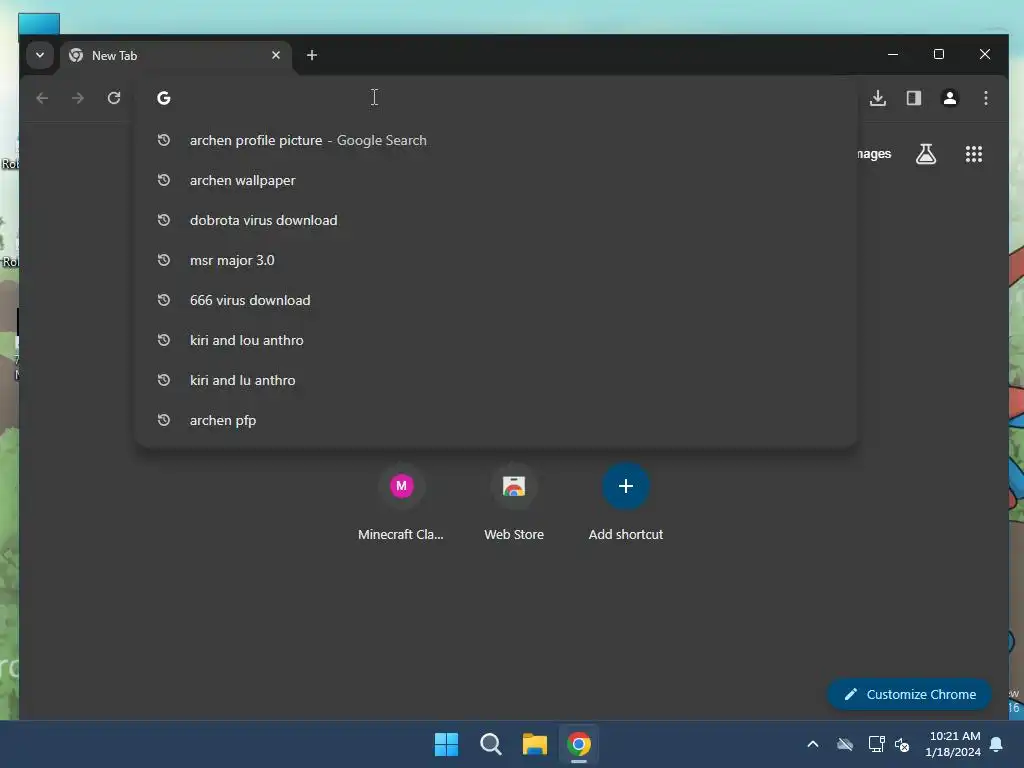The image size is (1024, 768).
Task: Click the network display tray icon
Action: [876, 744]
